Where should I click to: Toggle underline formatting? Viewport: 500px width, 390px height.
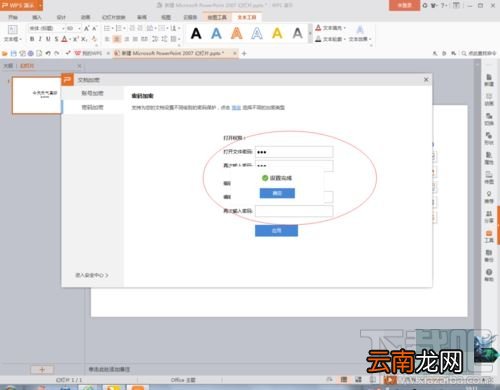(48, 39)
